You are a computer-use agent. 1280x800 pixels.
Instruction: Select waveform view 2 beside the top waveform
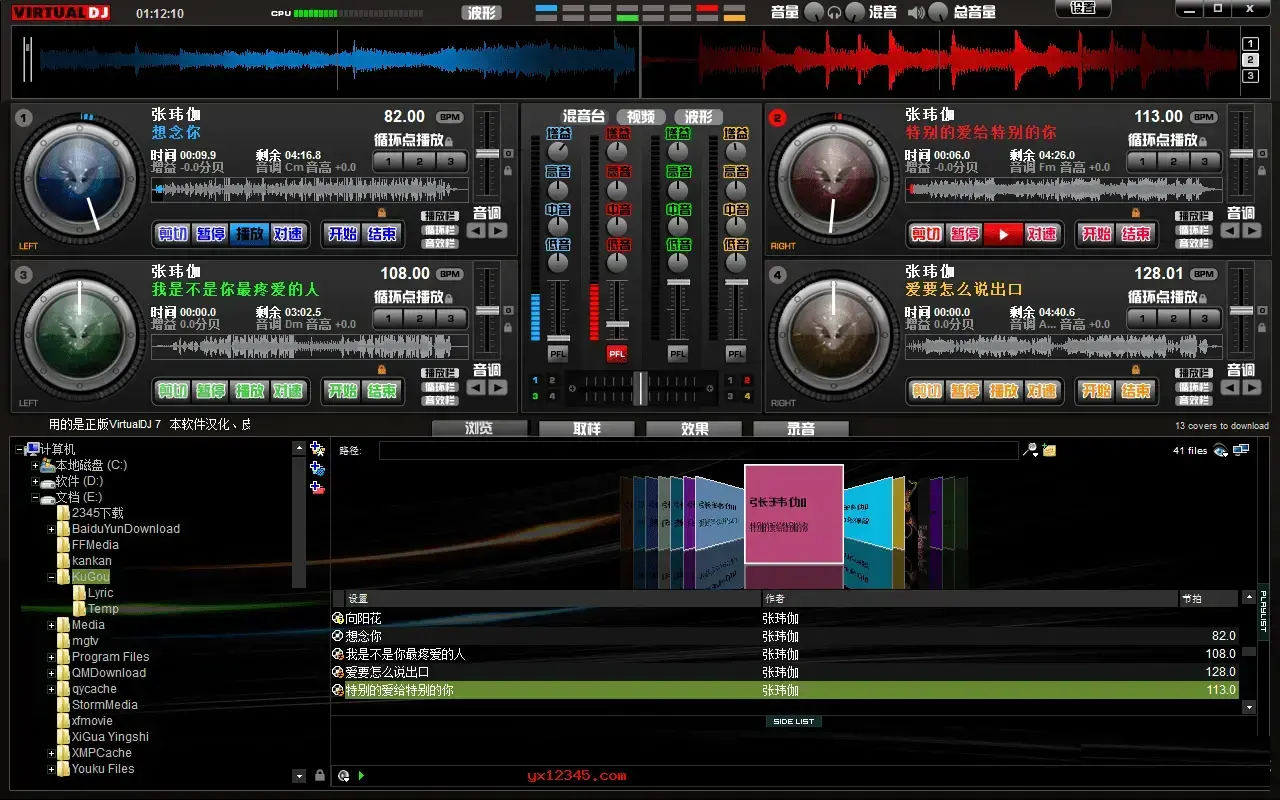click(x=1250, y=60)
